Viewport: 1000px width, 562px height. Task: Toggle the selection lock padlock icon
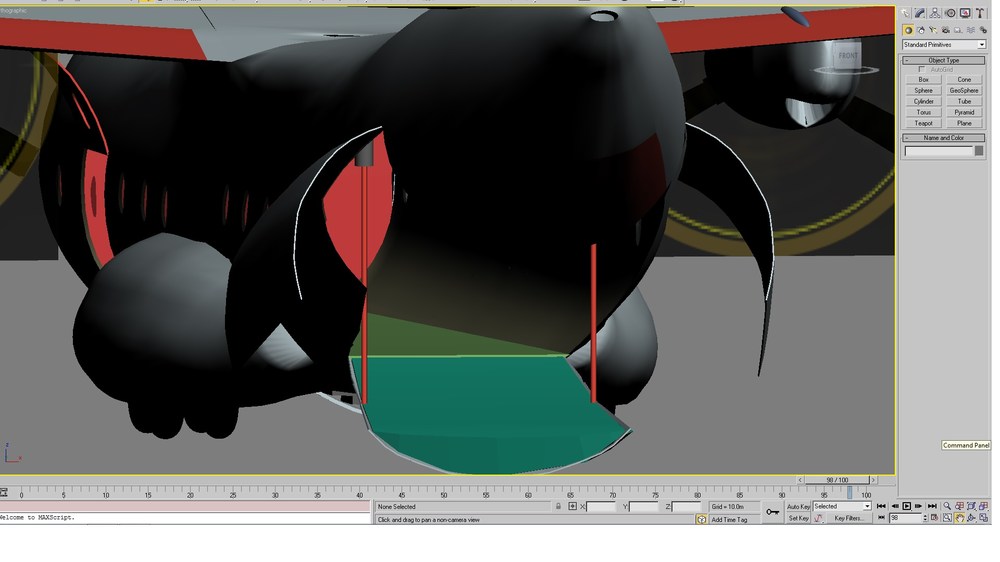pyautogui.click(x=558, y=507)
